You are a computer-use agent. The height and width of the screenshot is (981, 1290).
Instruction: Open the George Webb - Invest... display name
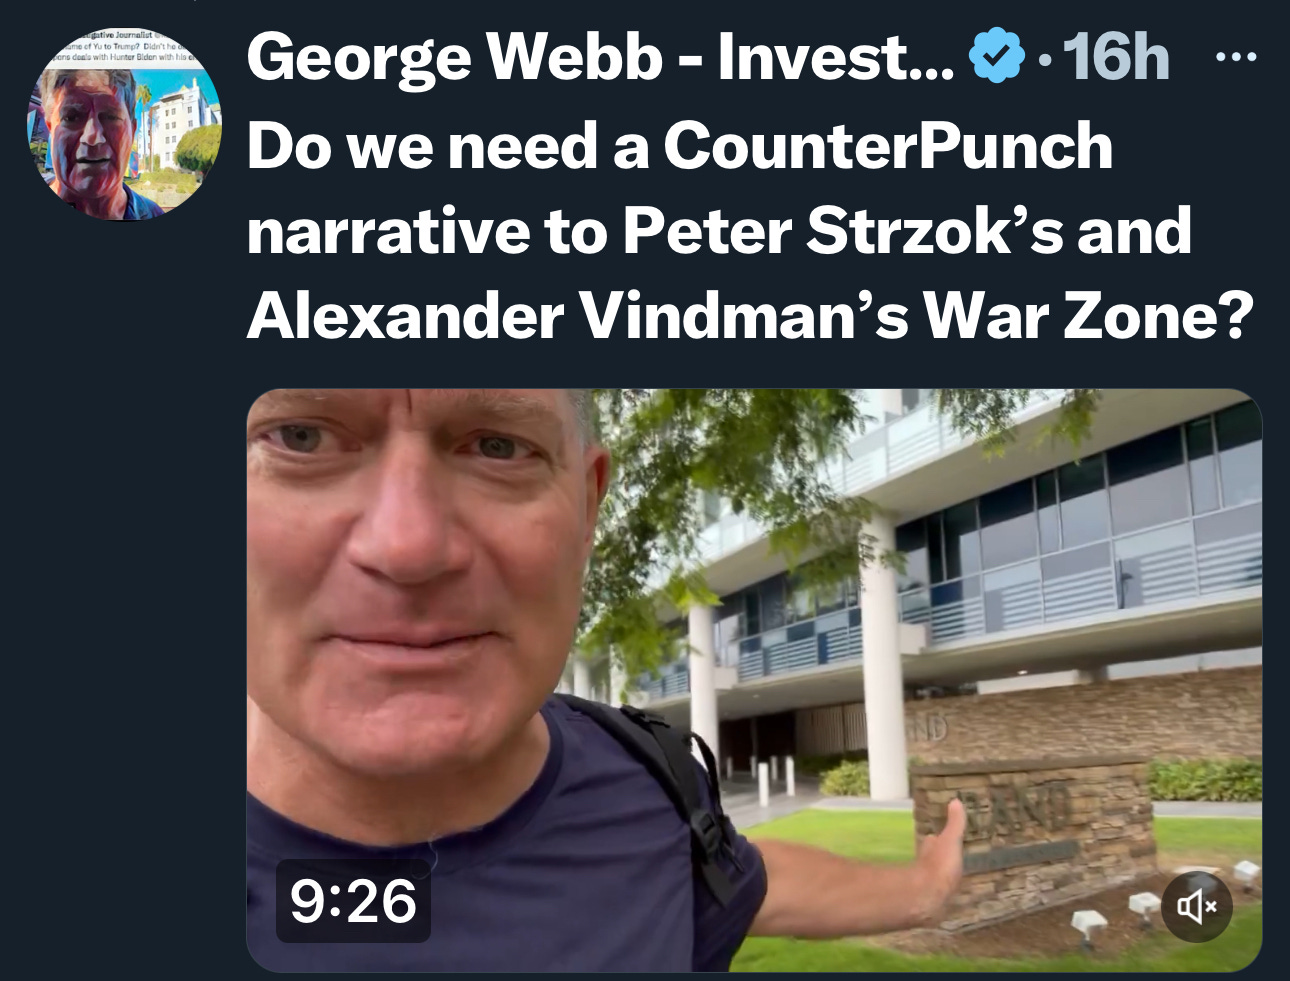(x=601, y=58)
